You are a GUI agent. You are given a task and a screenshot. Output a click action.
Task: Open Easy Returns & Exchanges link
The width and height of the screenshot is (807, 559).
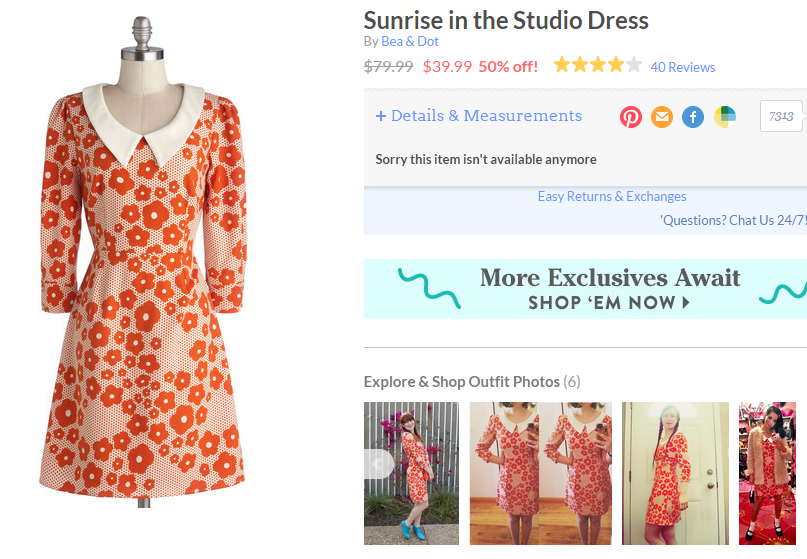612,197
